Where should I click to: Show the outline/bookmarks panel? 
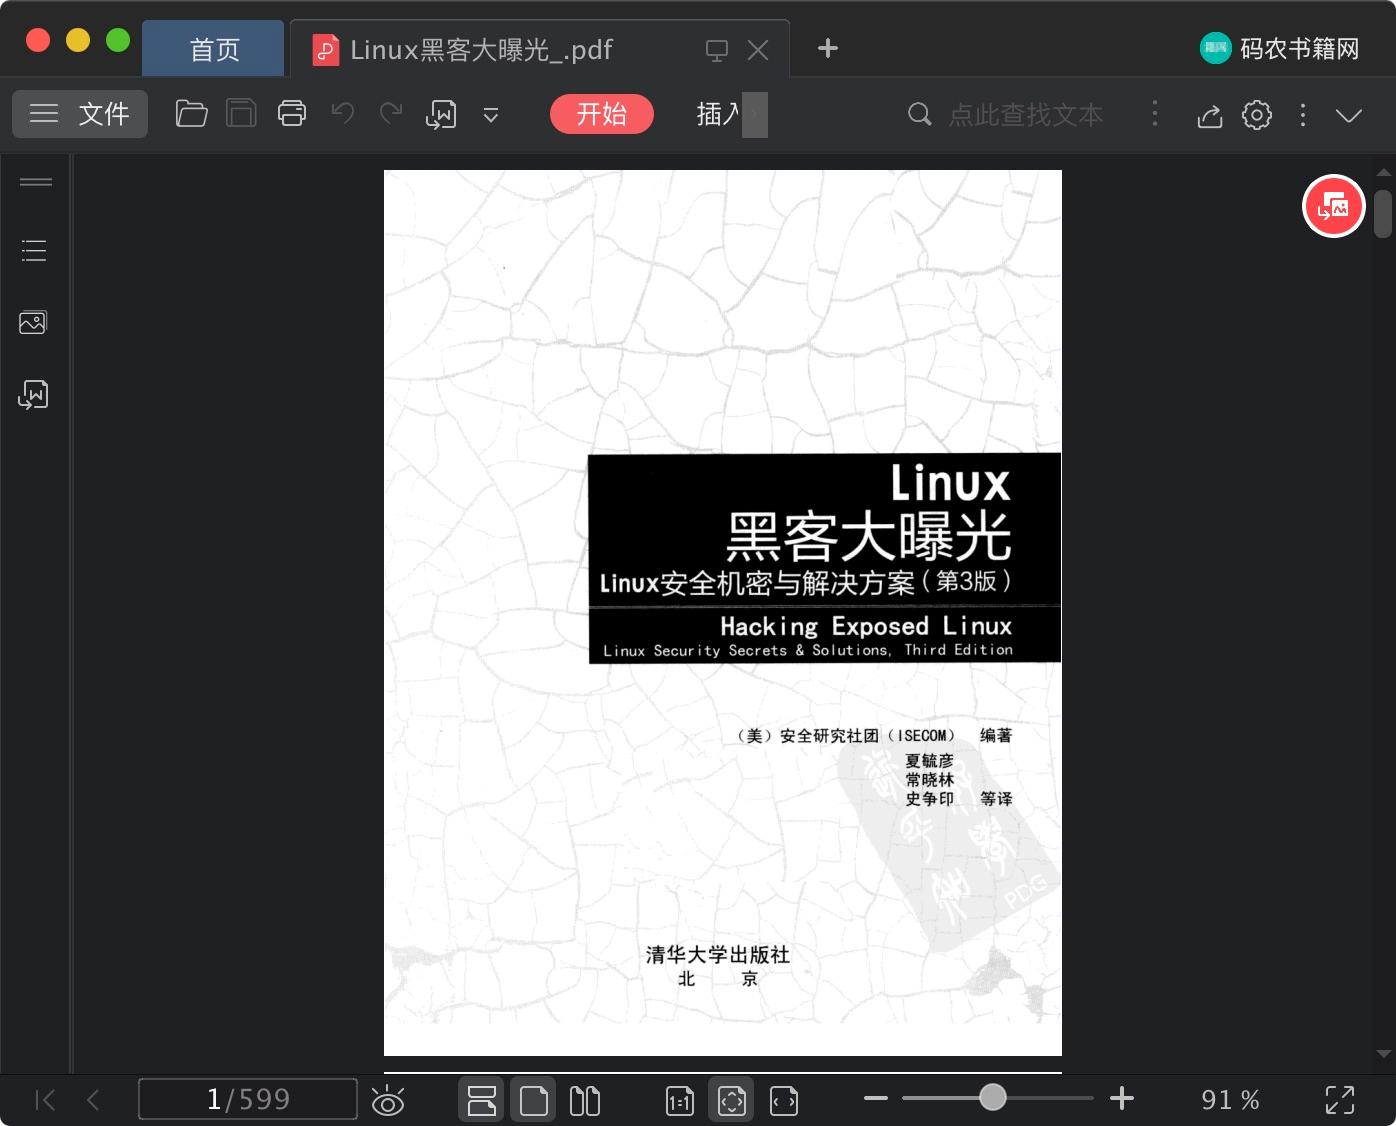coord(34,250)
